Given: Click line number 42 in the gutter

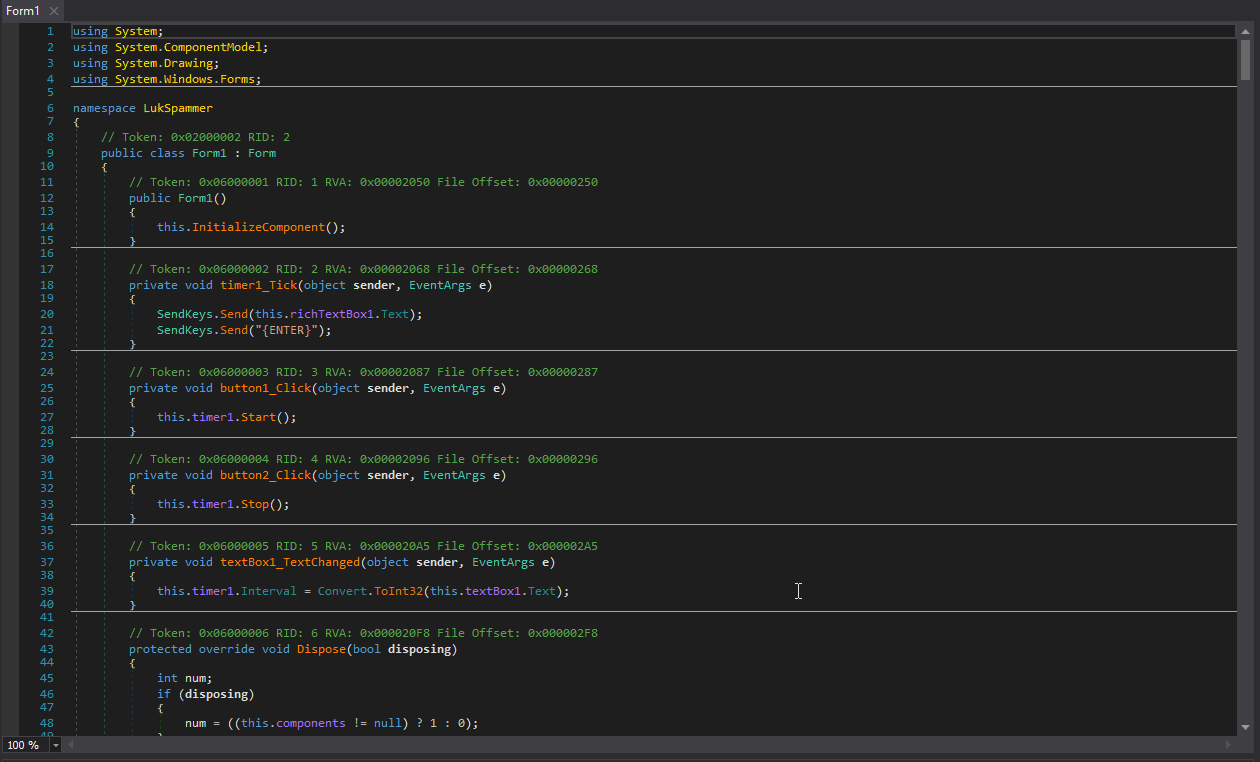Looking at the screenshot, I should tap(47, 633).
